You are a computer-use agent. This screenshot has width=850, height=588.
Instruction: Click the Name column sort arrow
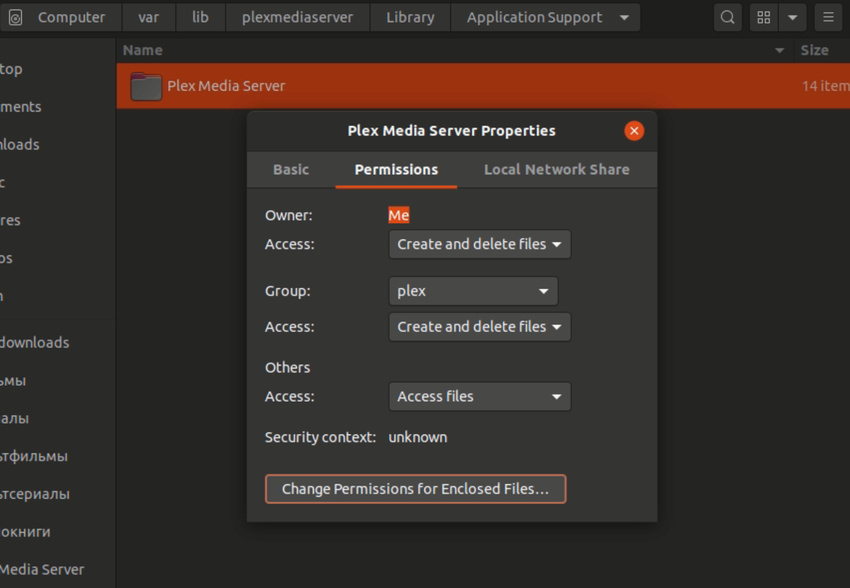pos(780,50)
